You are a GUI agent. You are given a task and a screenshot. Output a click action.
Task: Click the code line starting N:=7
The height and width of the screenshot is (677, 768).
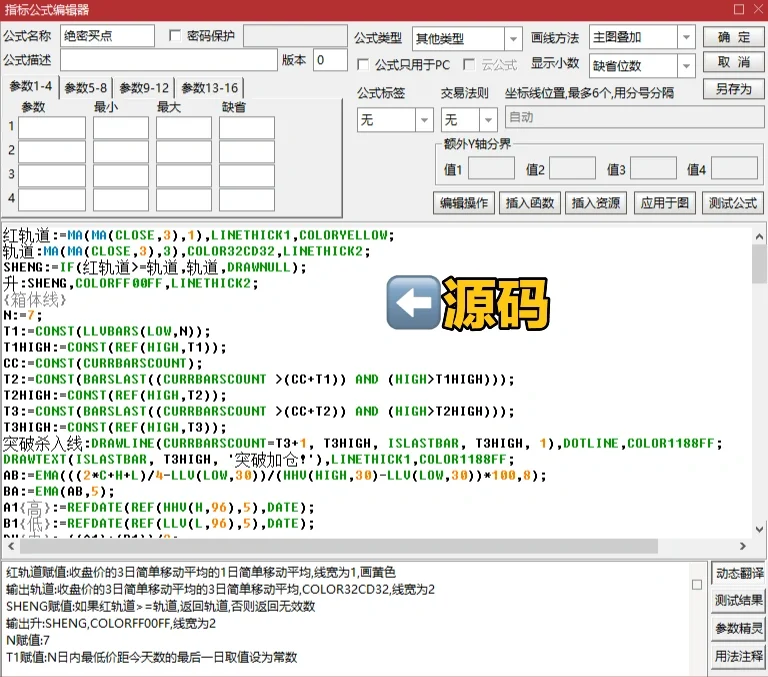tap(23, 315)
